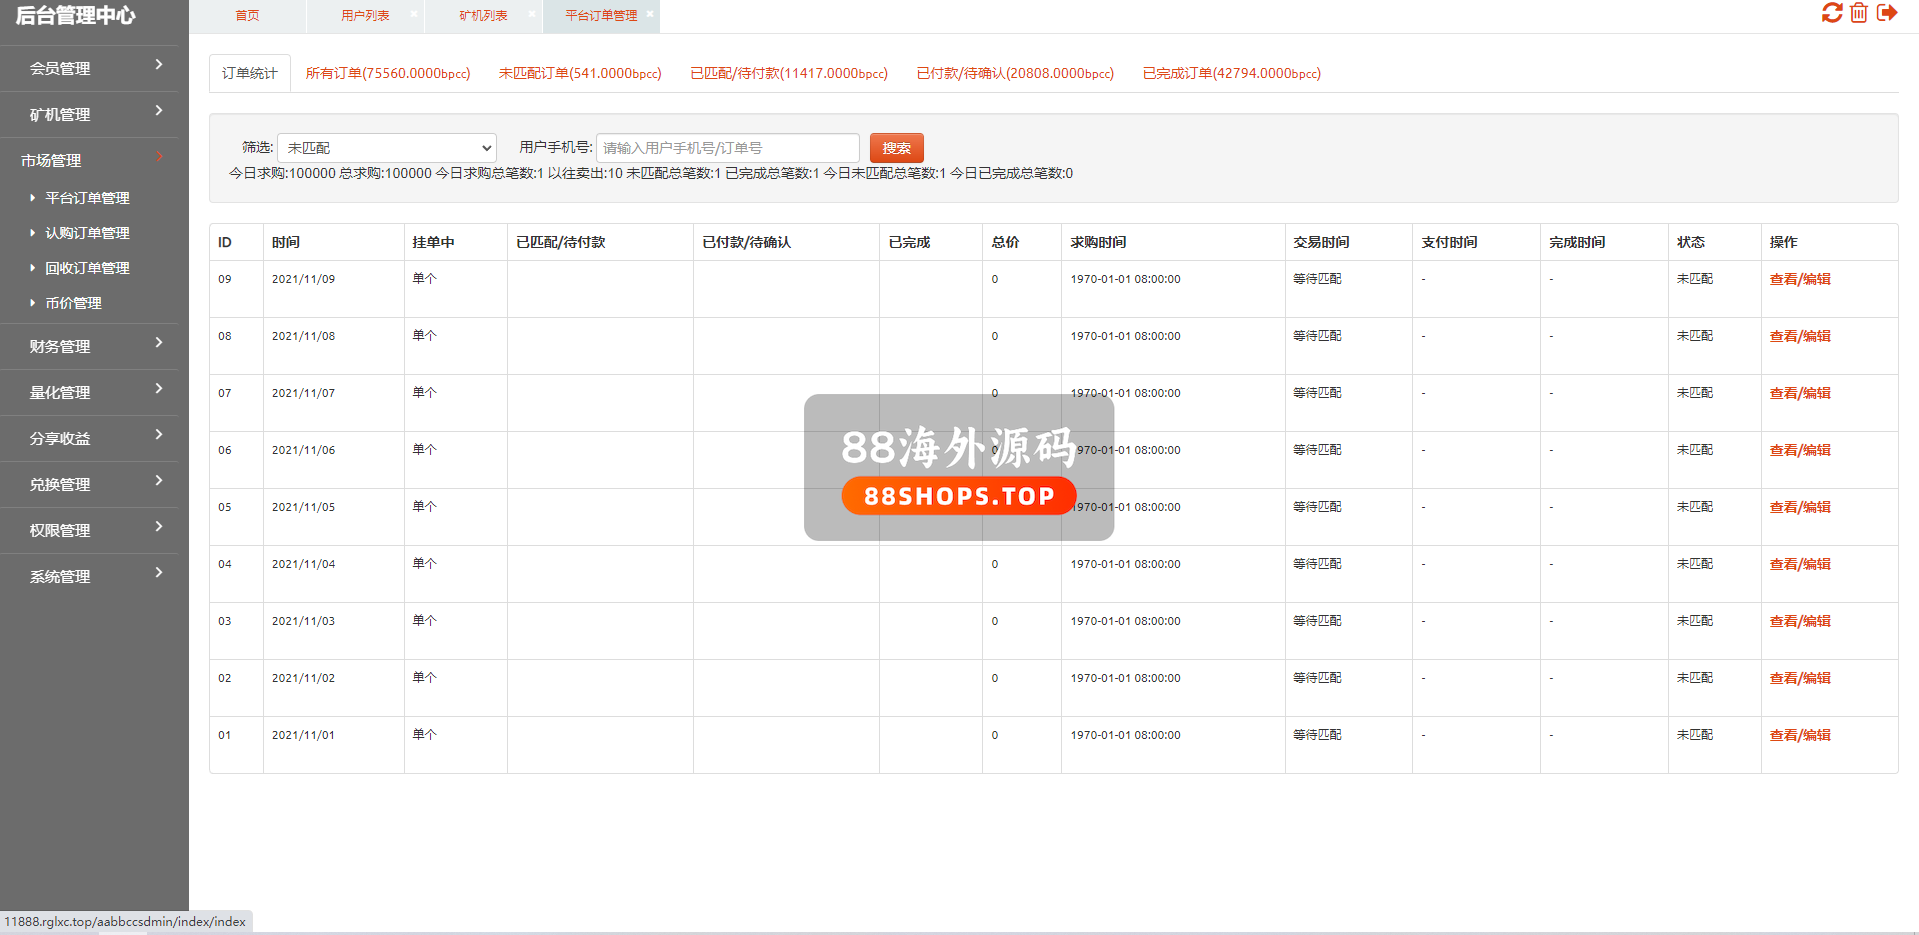Focus the 用户手机号 search input field
This screenshot has height=935, width=1919.
click(x=727, y=148)
